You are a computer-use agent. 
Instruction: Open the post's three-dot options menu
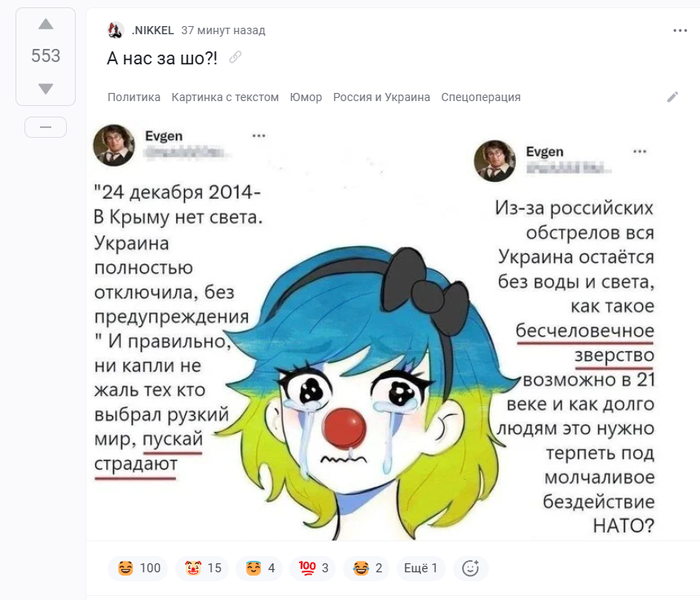coord(679,30)
